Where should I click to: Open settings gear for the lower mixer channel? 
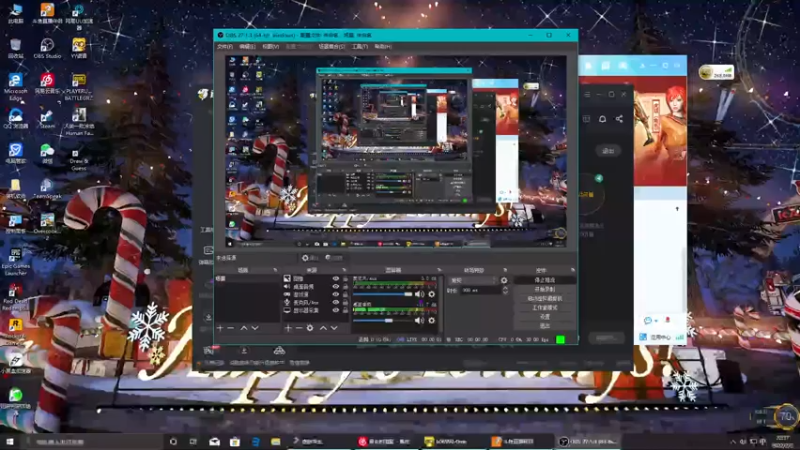pos(432,320)
